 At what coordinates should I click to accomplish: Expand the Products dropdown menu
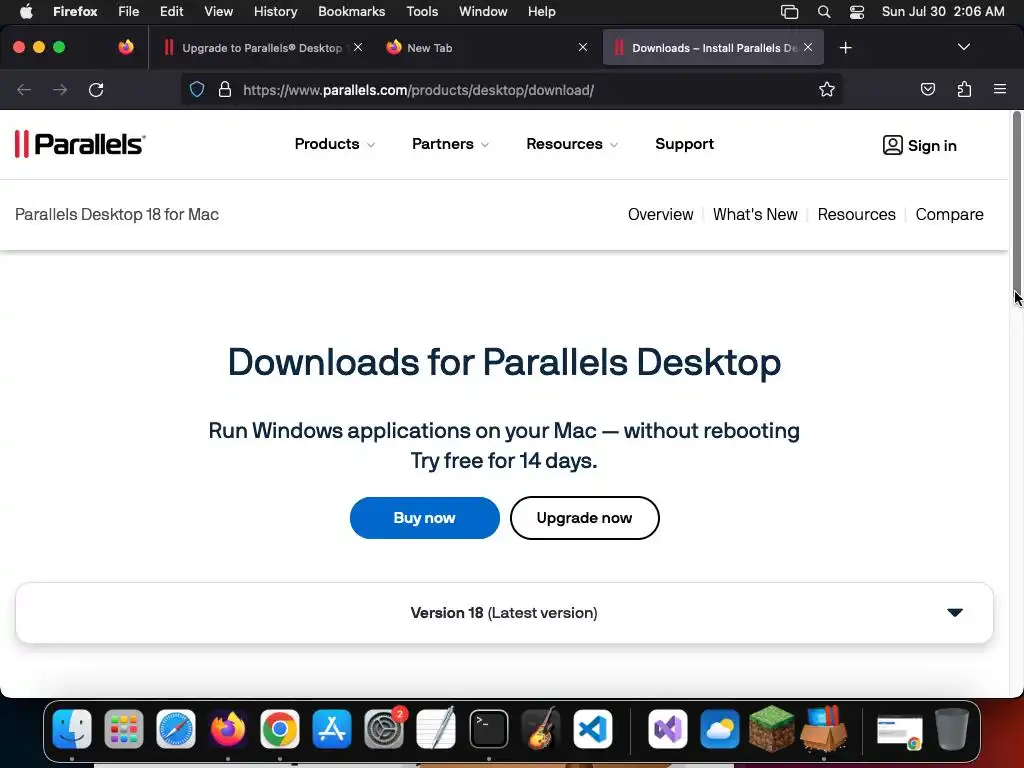click(334, 144)
